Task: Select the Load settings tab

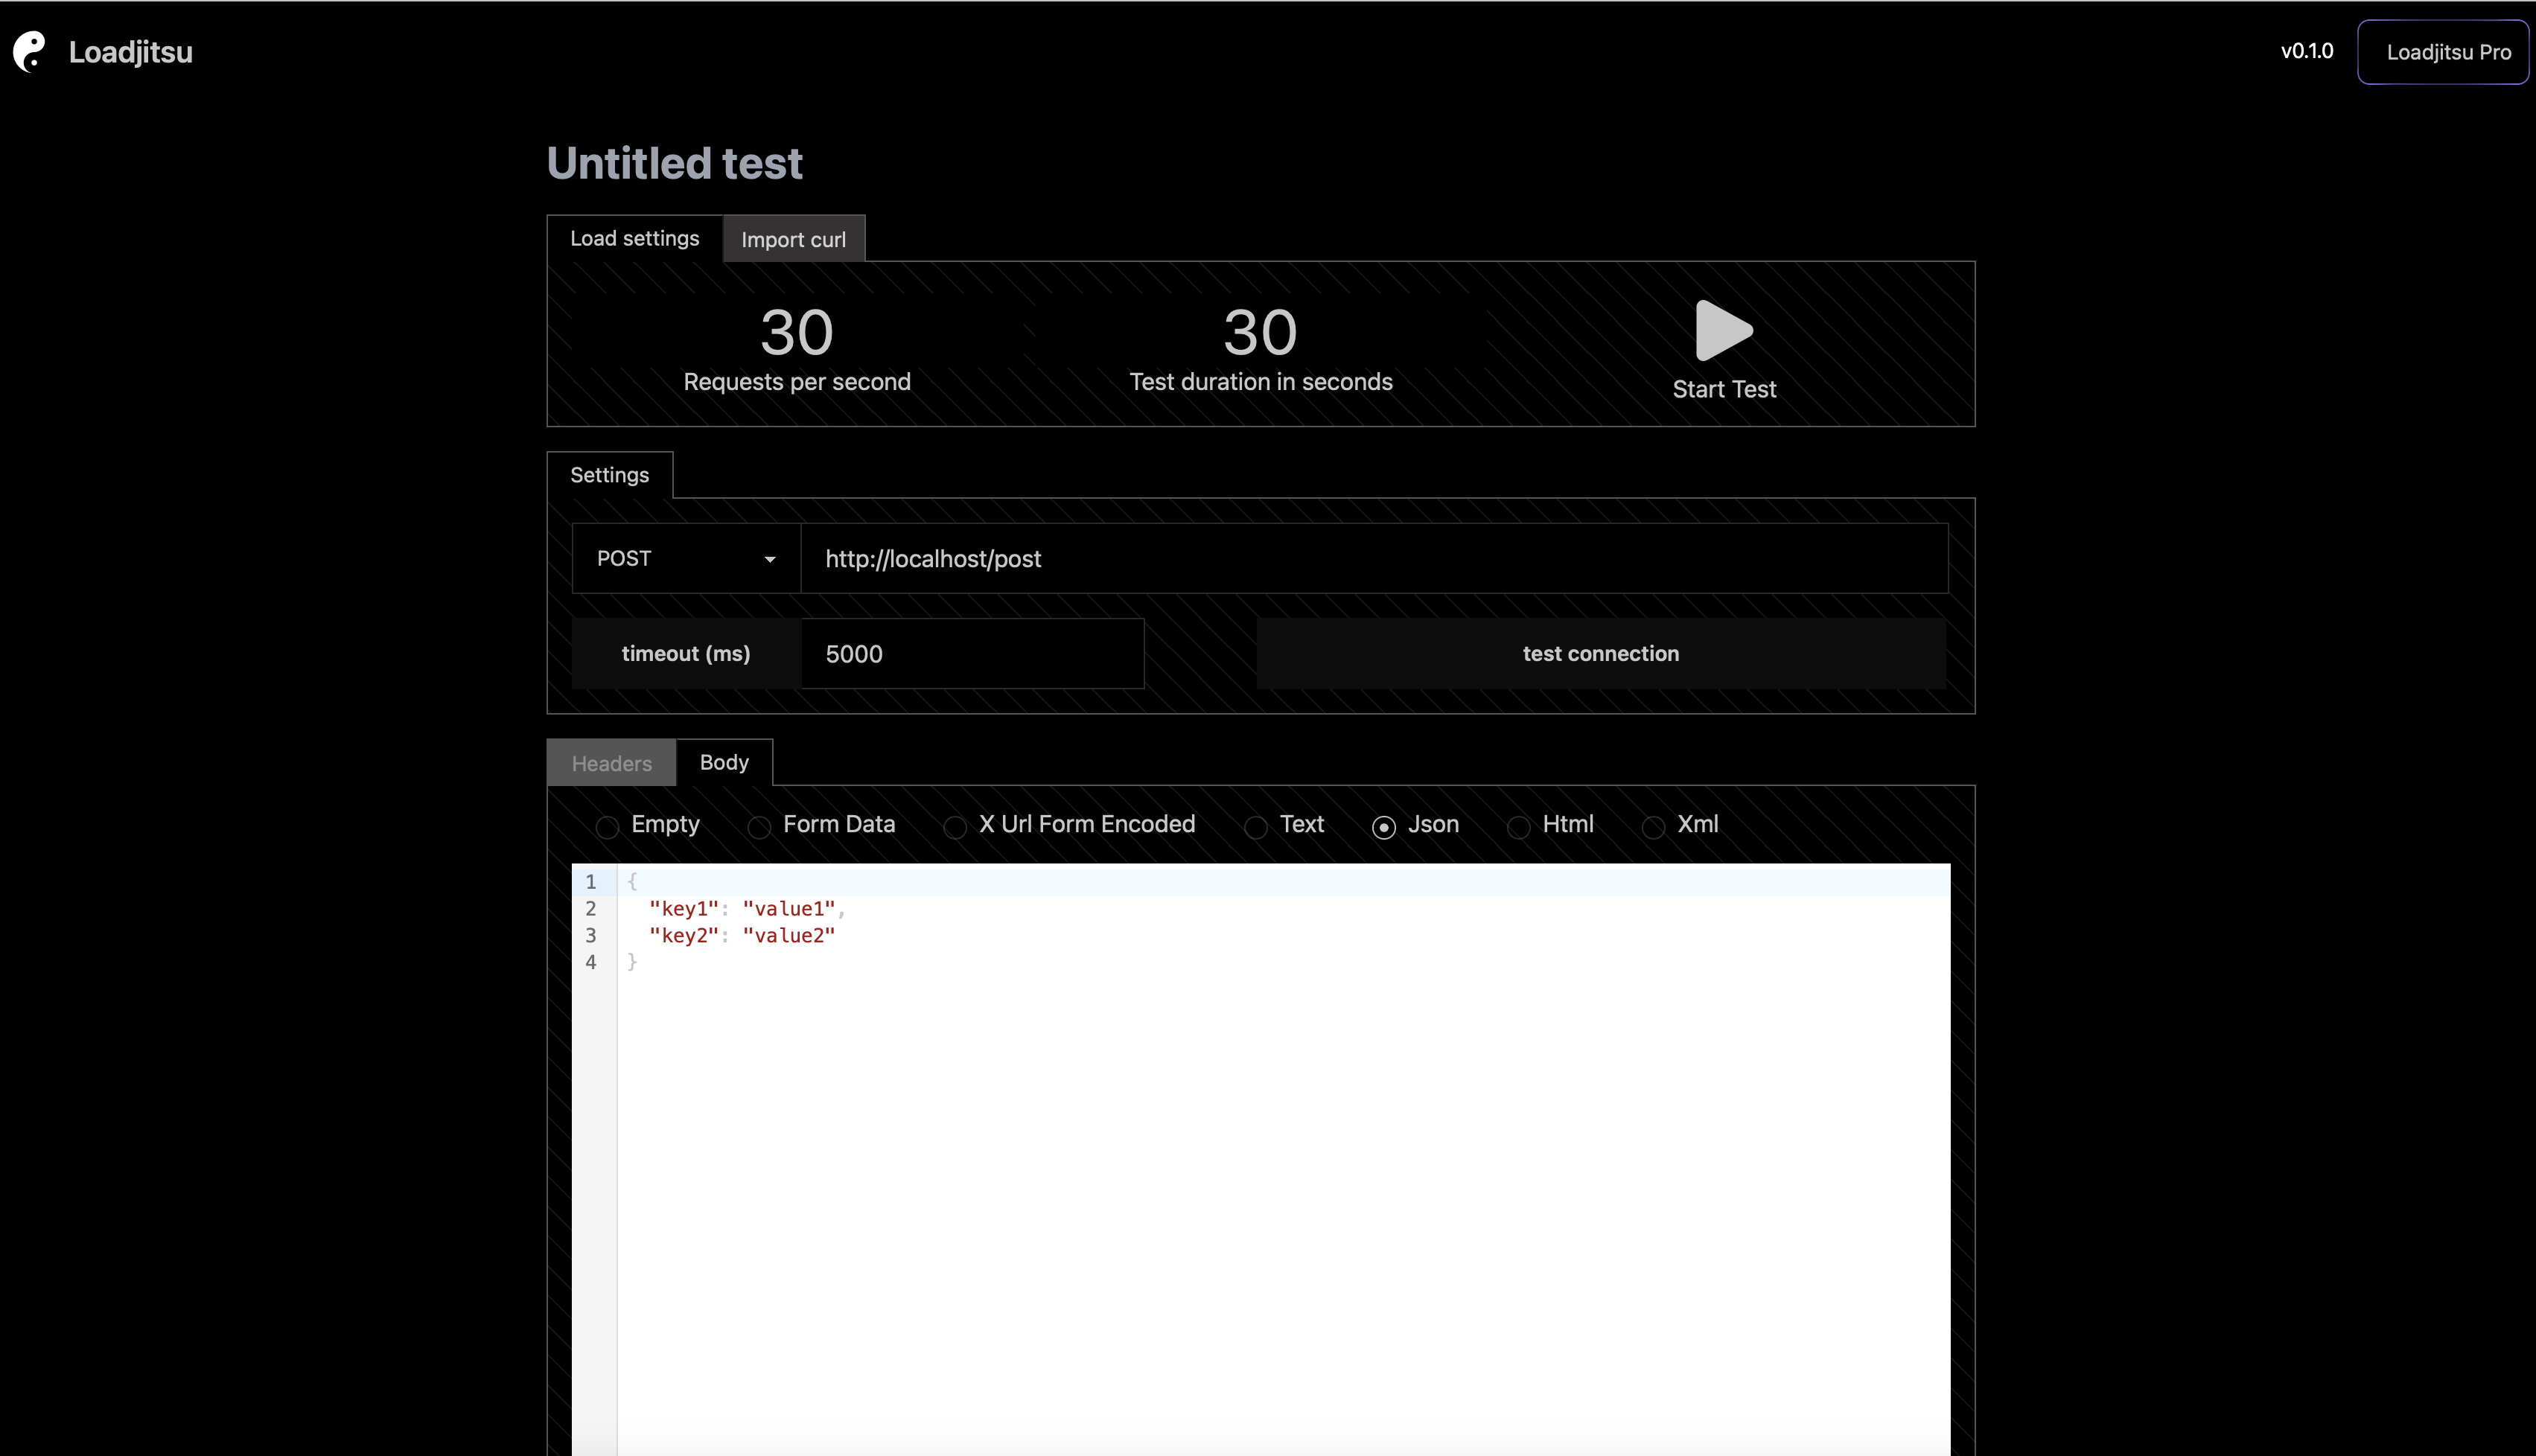Action: click(634, 239)
